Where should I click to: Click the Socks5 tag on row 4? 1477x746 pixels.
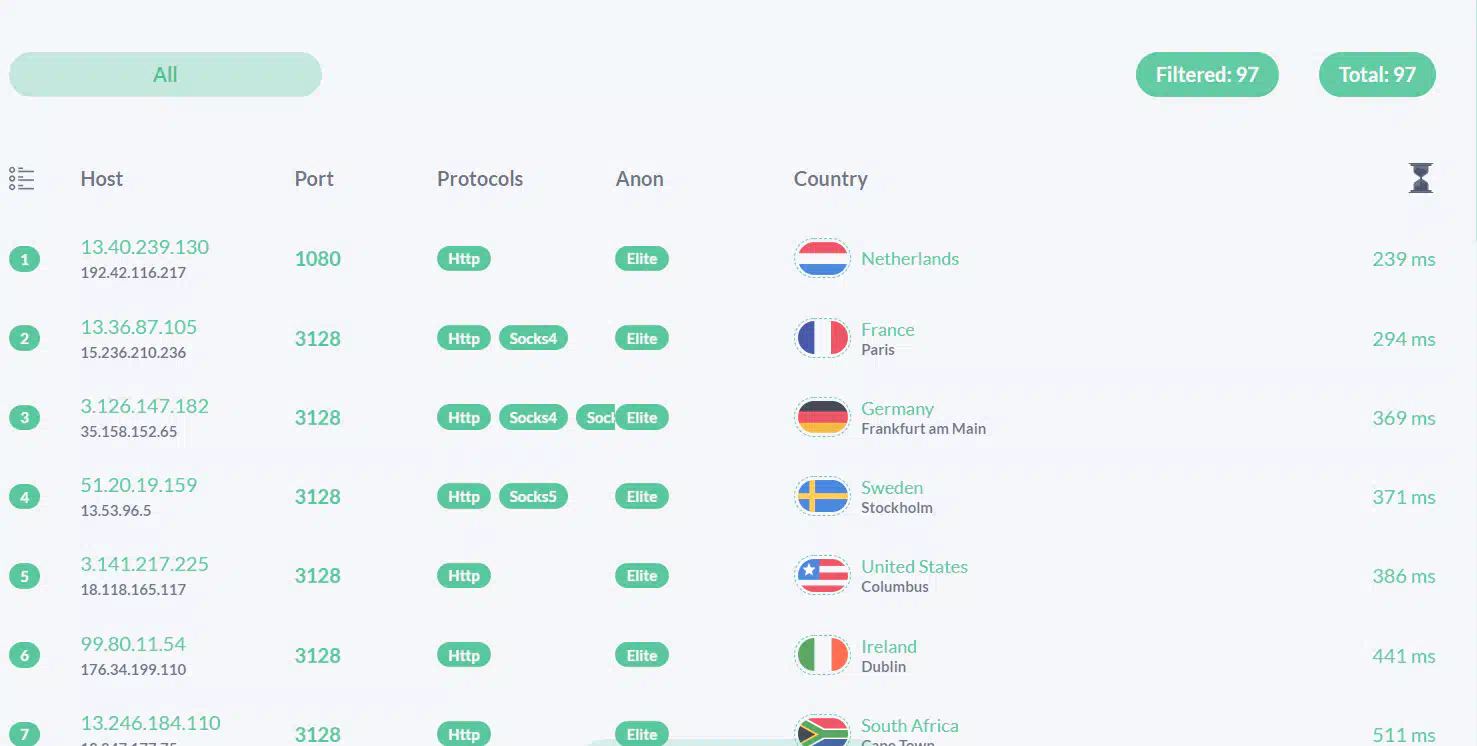click(x=533, y=497)
